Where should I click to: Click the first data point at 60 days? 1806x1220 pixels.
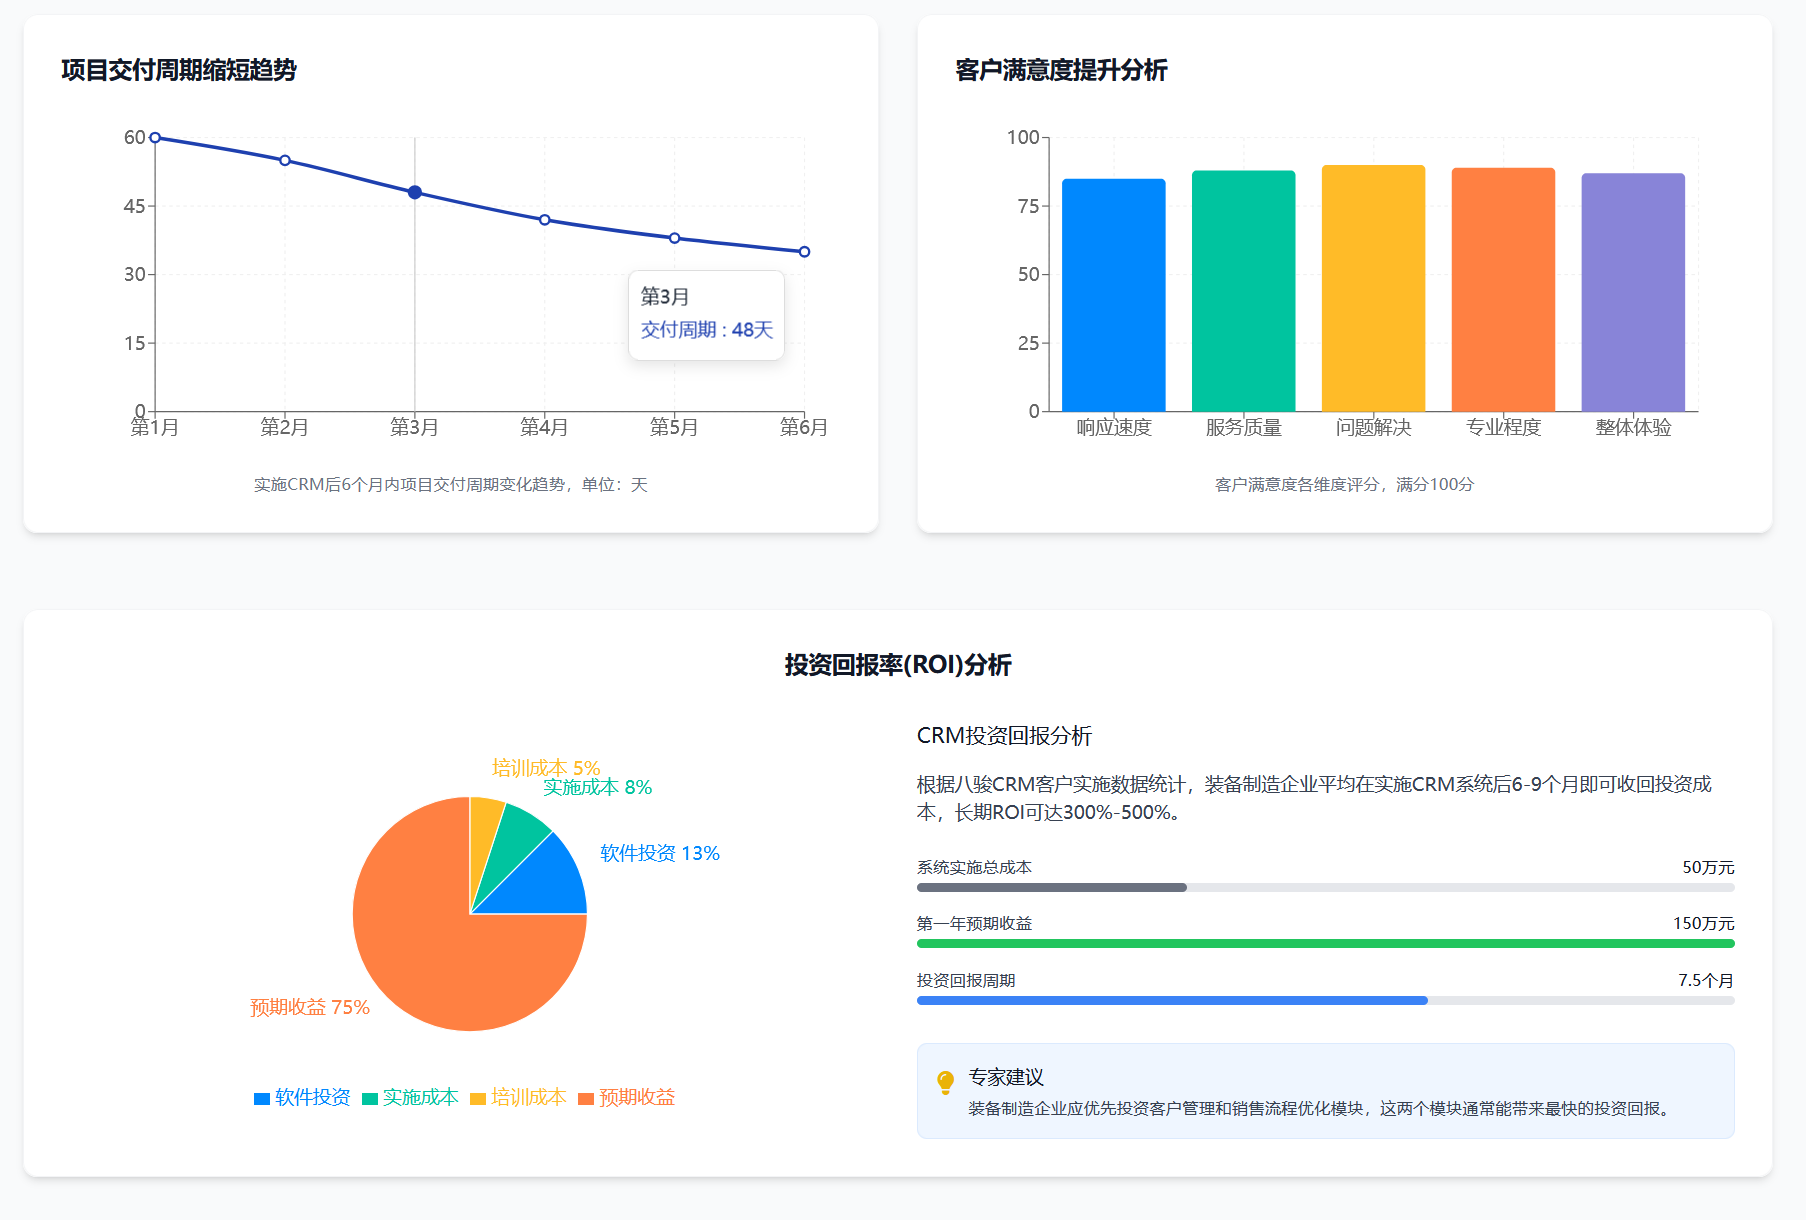click(154, 135)
